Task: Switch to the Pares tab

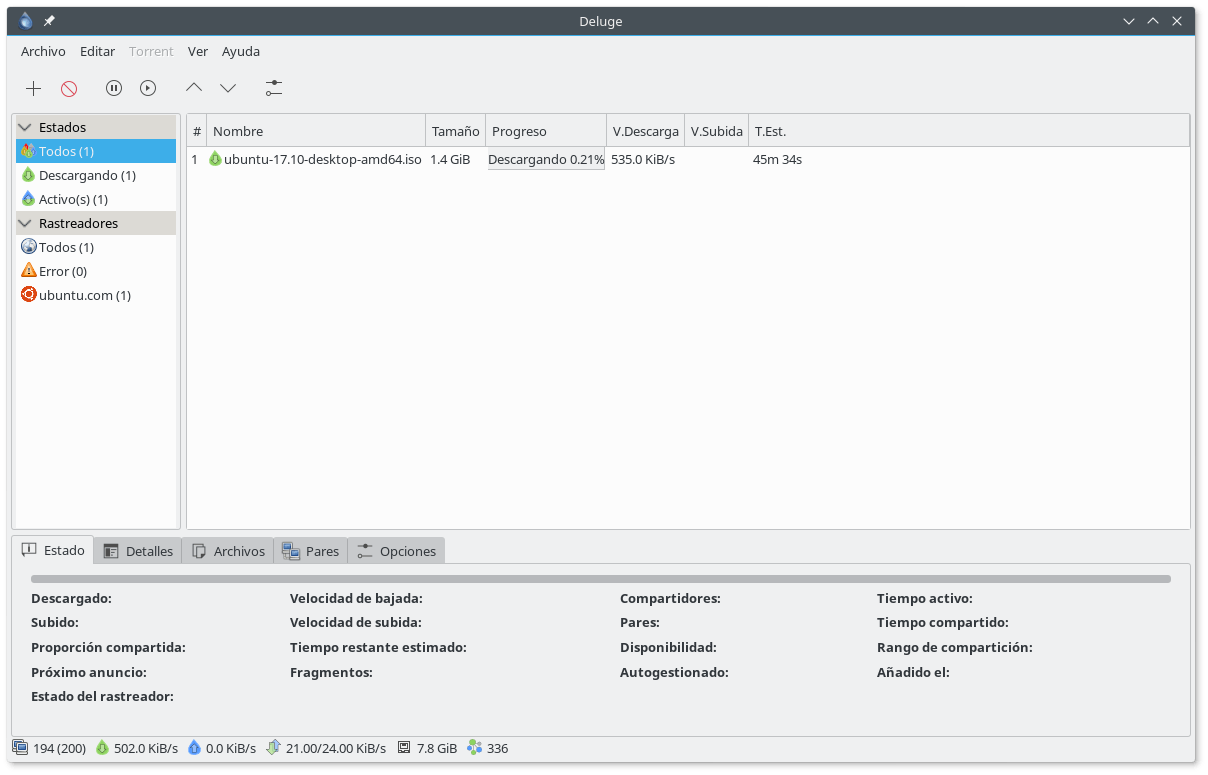Action: (311, 551)
